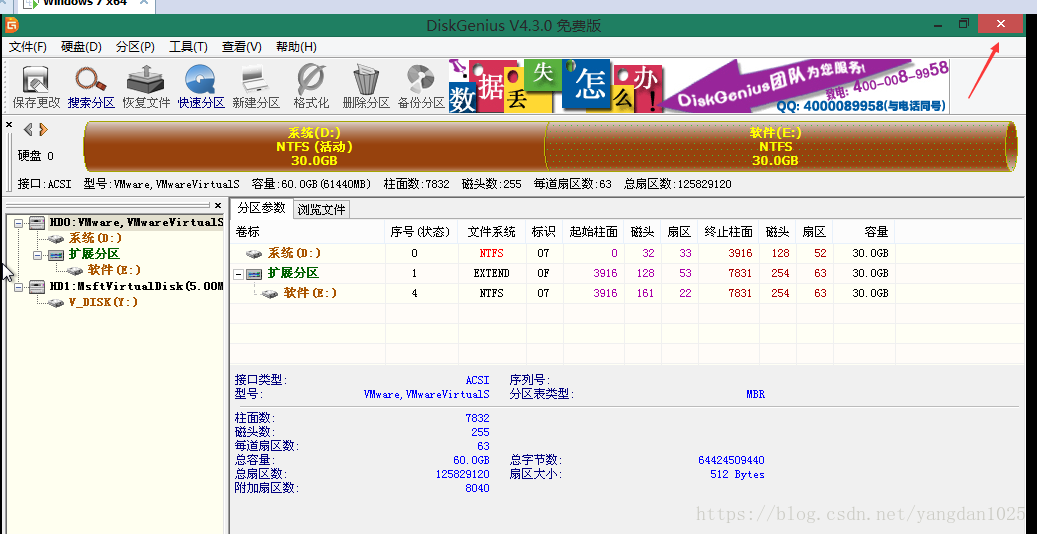
Task: Click the 硬盘 0 disk label
Action: coord(36,156)
